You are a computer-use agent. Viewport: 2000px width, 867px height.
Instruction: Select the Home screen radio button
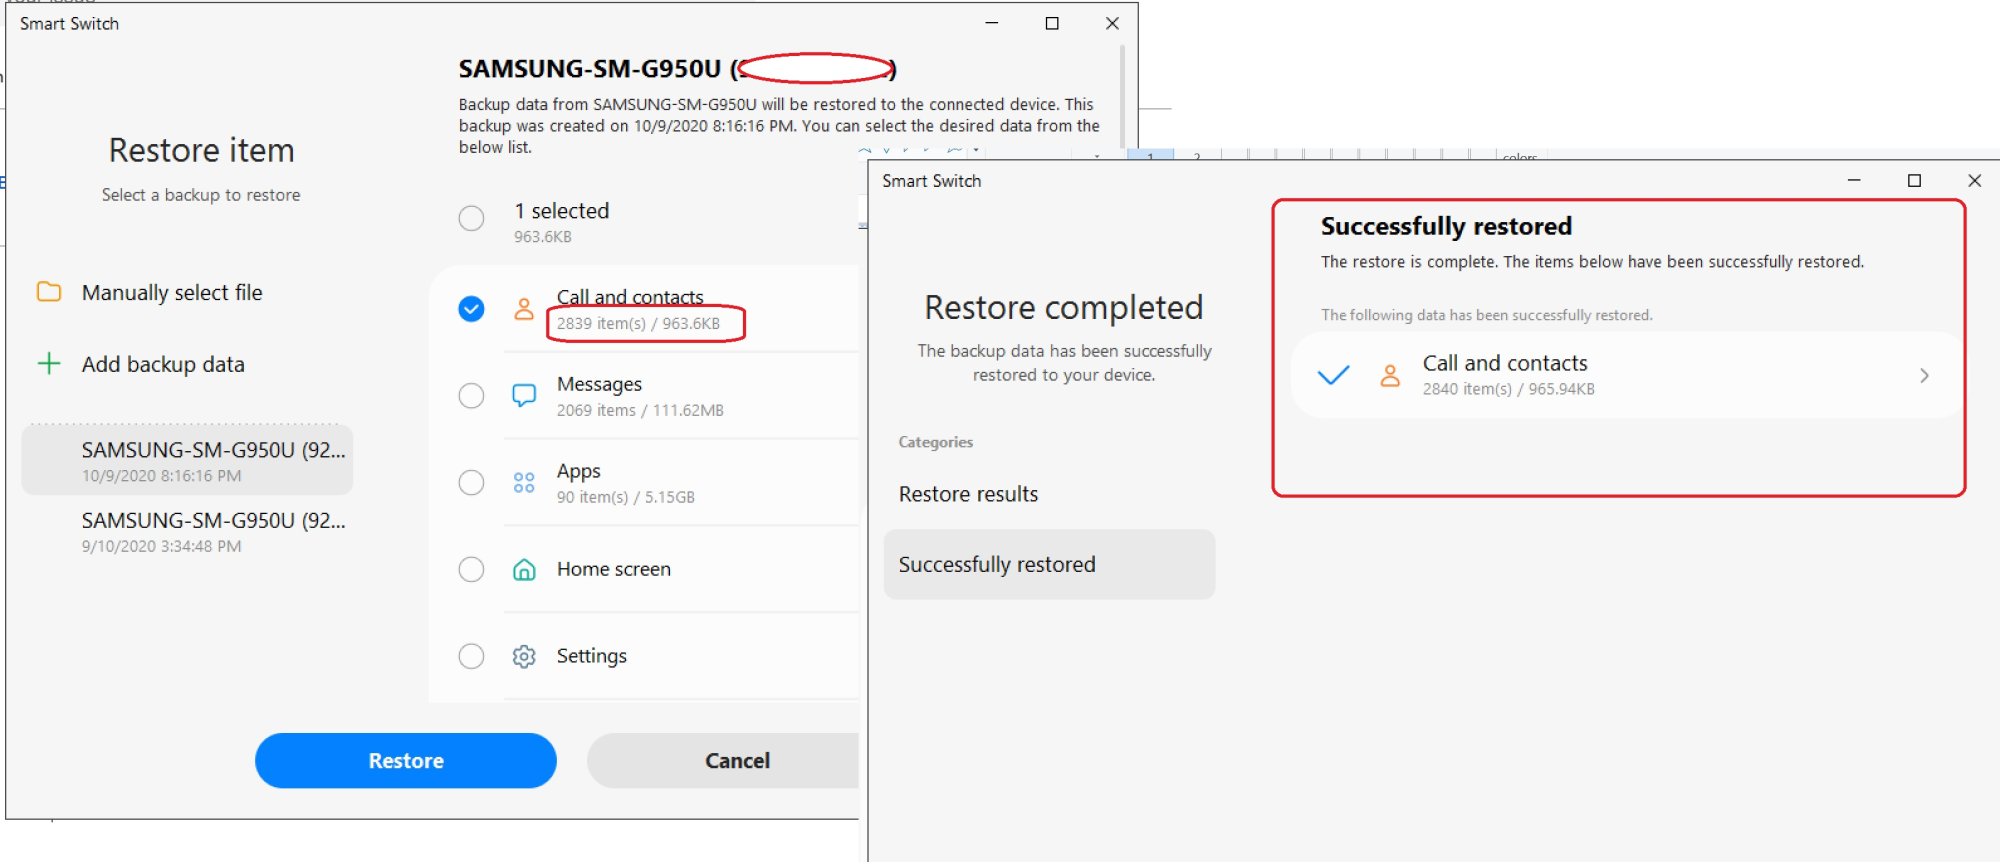tap(471, 570)
